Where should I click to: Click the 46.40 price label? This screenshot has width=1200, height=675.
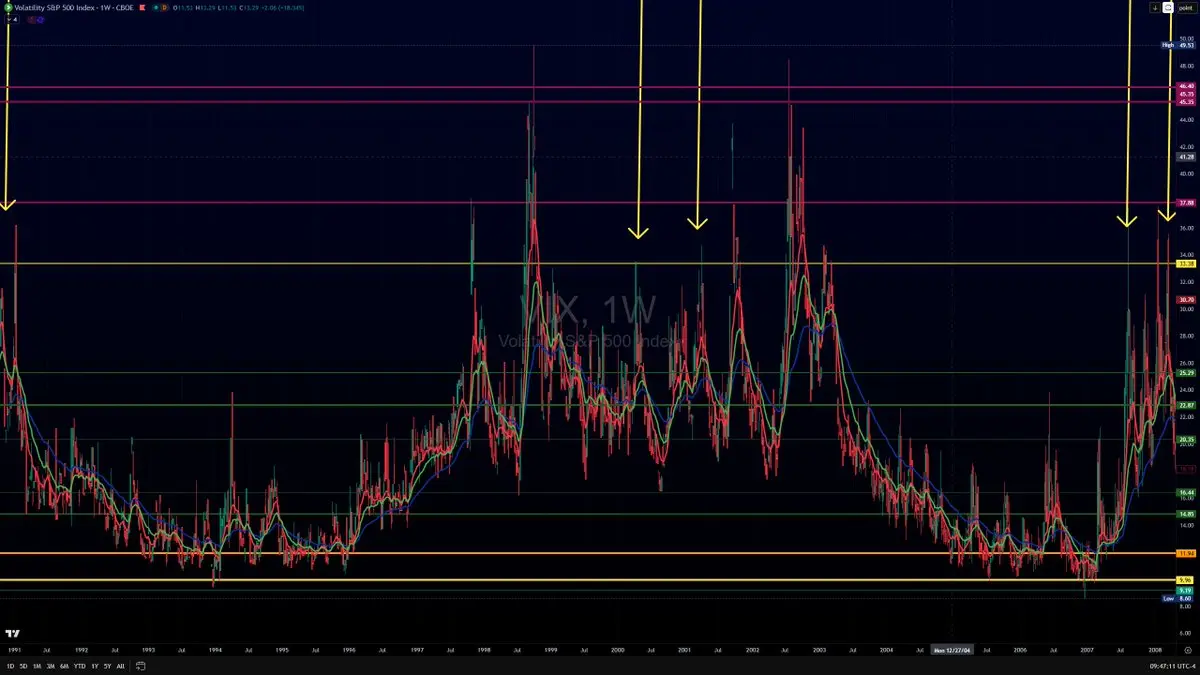click(1187, 87)
